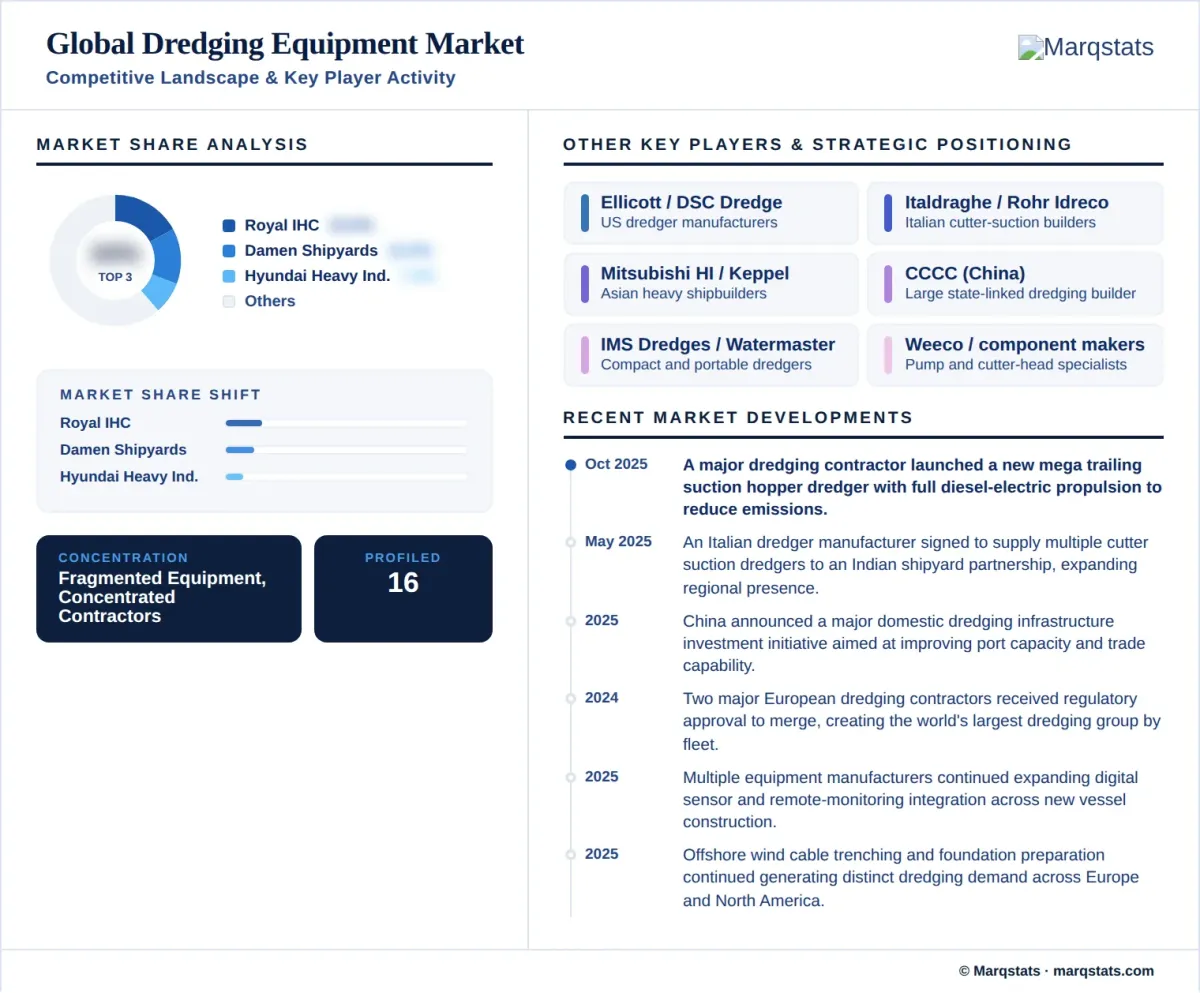Click the '2024' date label

[x=602, y=697]
